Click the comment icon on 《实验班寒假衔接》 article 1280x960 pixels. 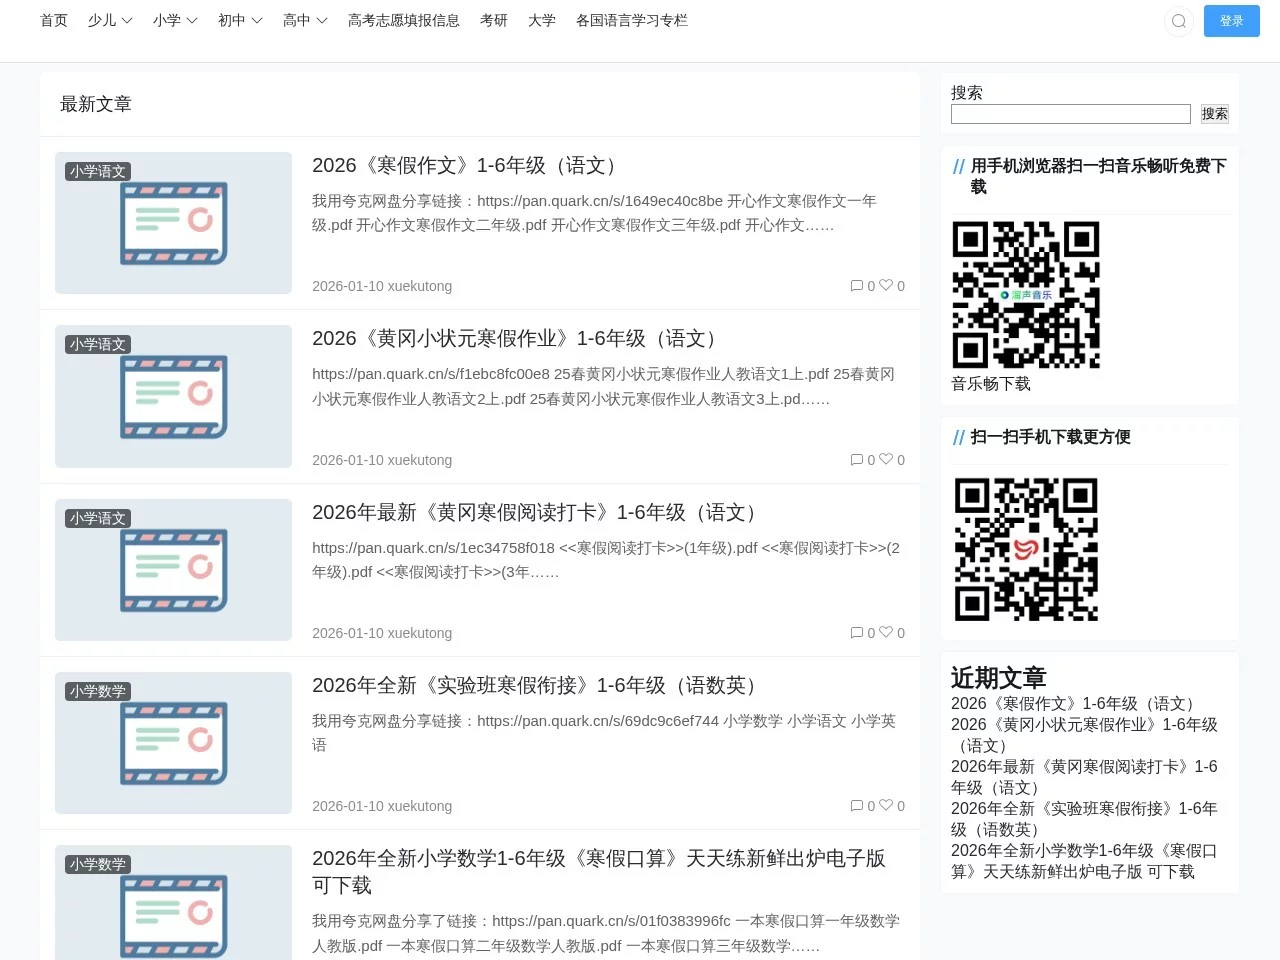point(858,806)
